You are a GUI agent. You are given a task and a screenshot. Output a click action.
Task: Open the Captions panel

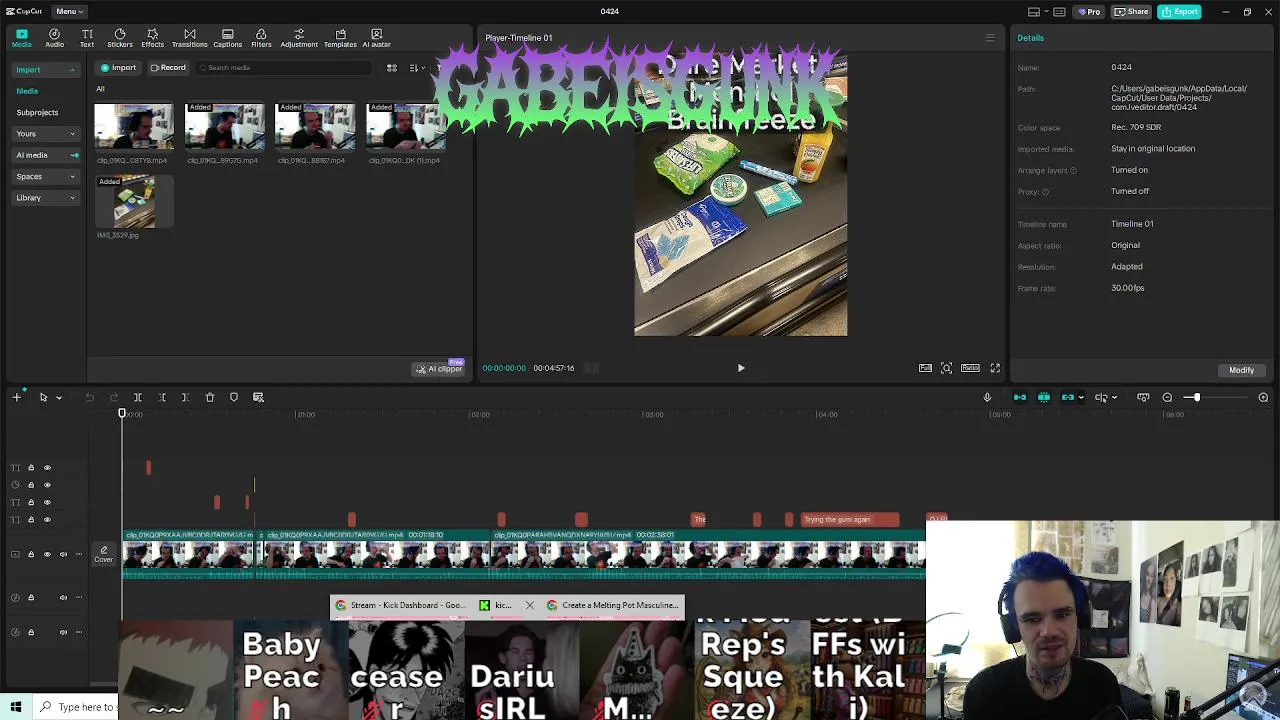[x=227, y=38]
